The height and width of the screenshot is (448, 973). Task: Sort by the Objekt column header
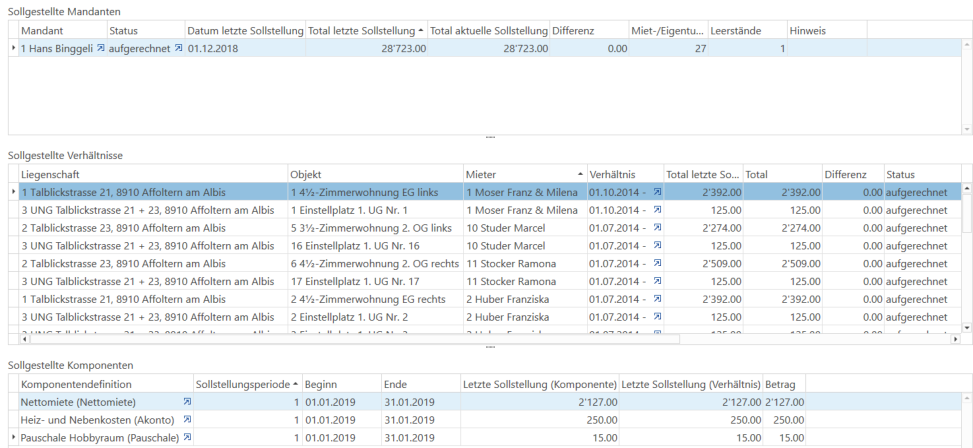tap(376, 174)
